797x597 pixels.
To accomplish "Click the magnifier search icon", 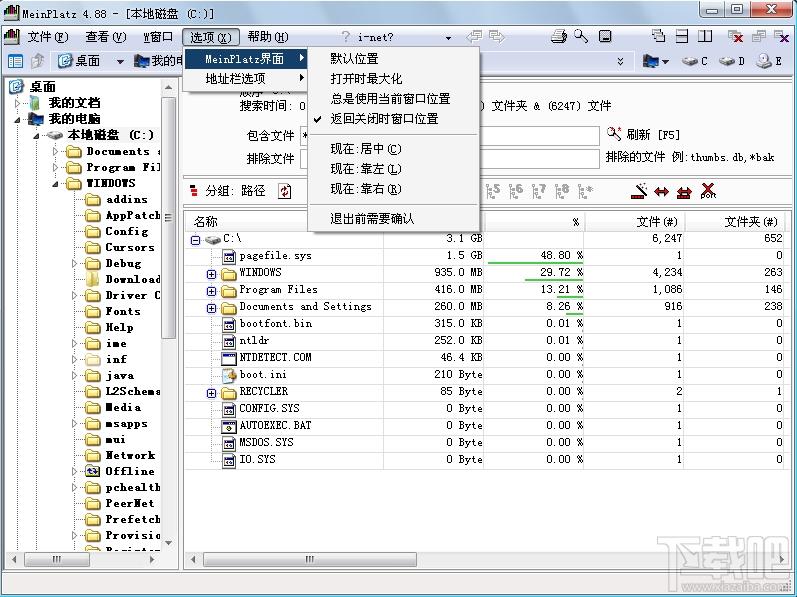I will [x=581, y=36].
